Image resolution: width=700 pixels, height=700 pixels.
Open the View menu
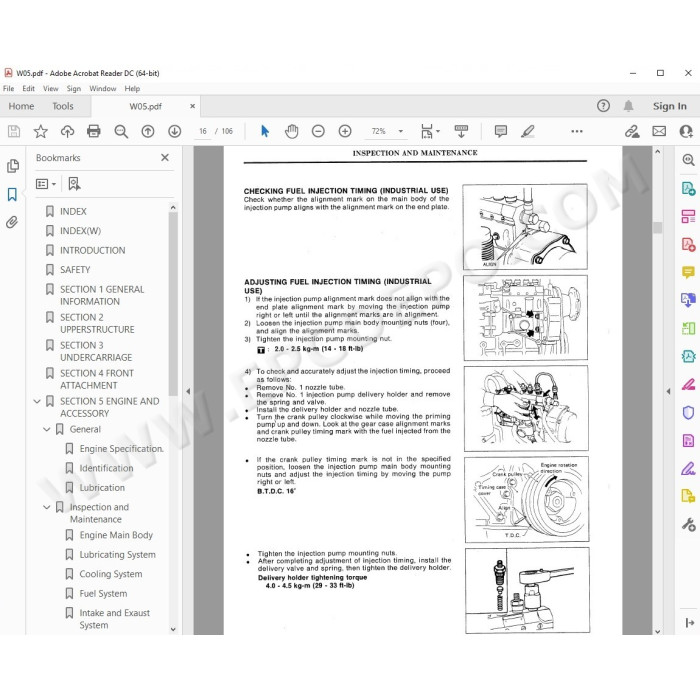(50, 88)
